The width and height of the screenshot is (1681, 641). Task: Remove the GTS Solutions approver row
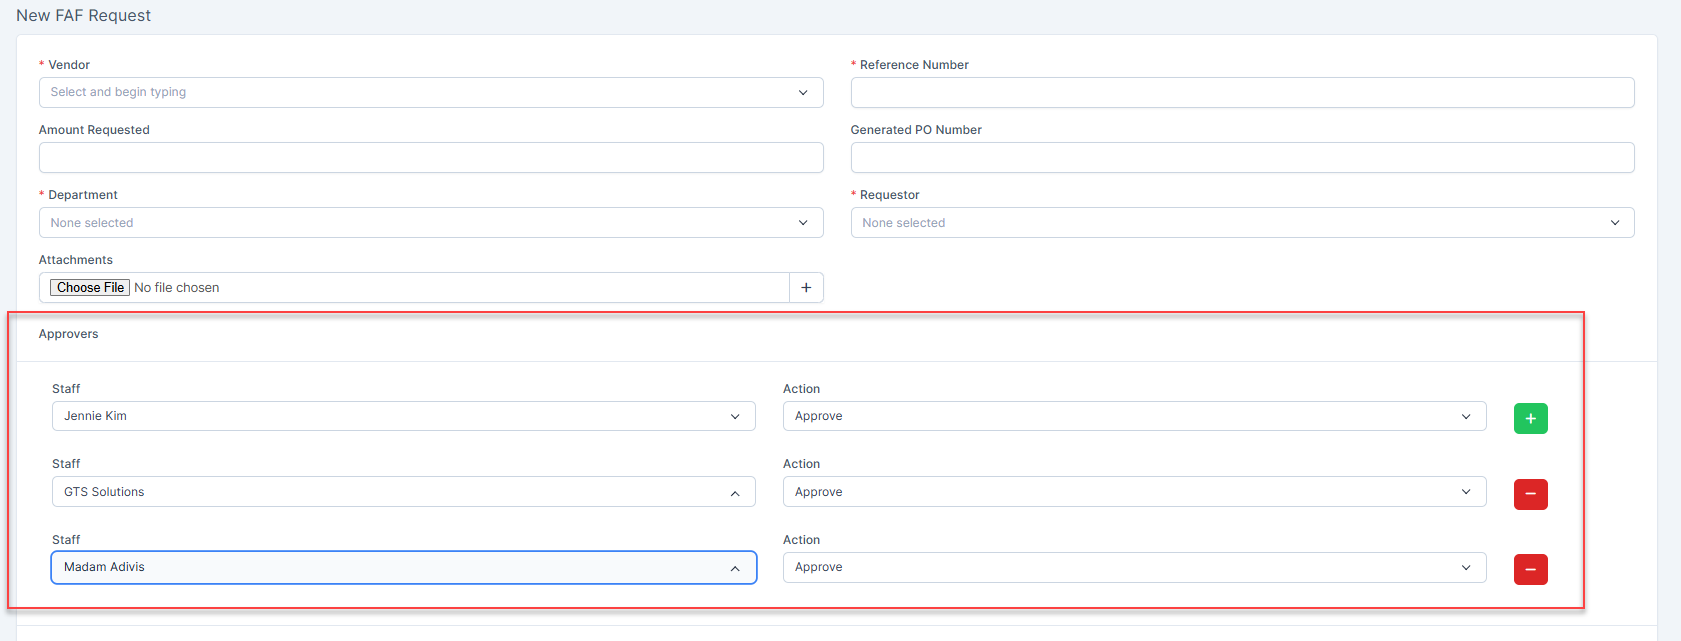pyautogui.click(x=1530, y=494)
